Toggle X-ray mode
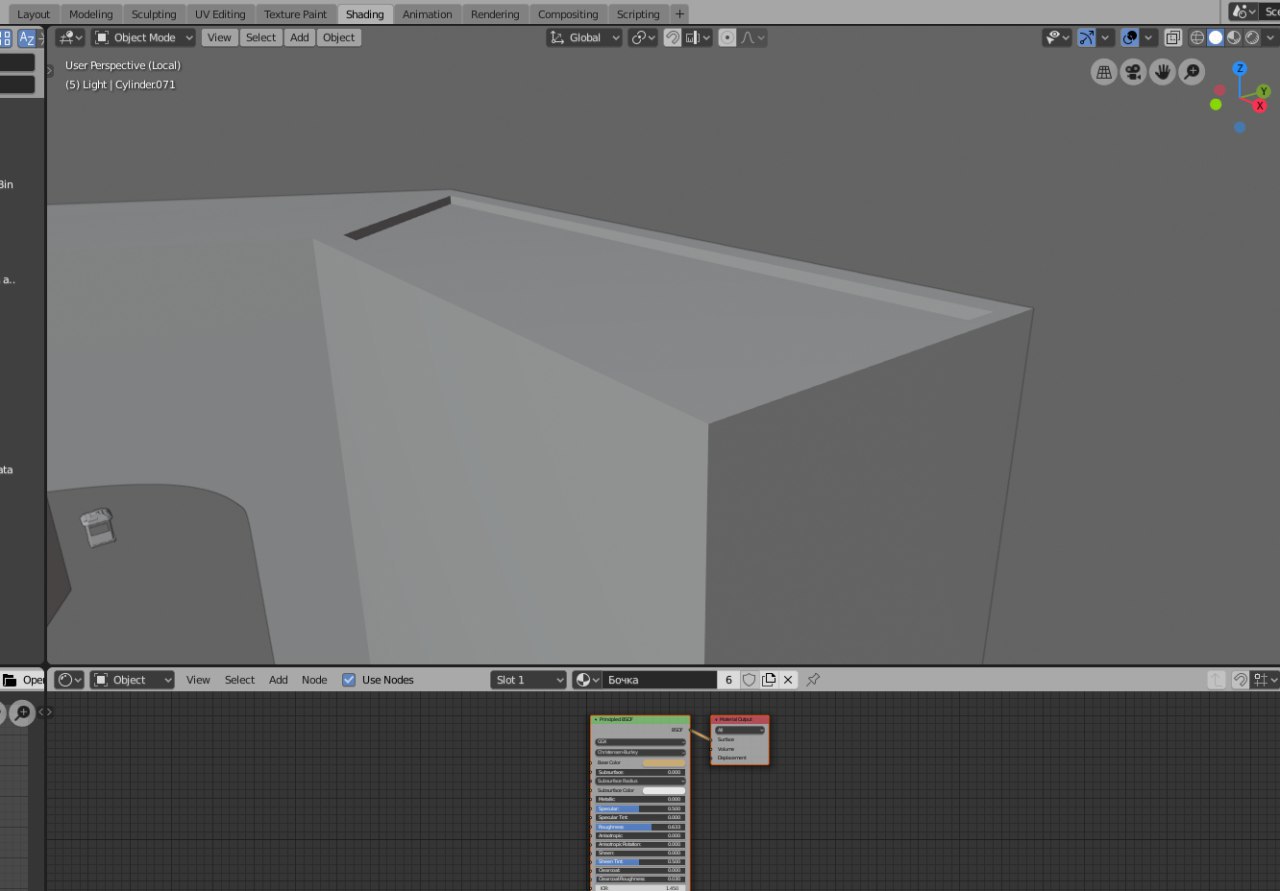Screen dimensions: 1280x891 click(x=1173, y=38)
